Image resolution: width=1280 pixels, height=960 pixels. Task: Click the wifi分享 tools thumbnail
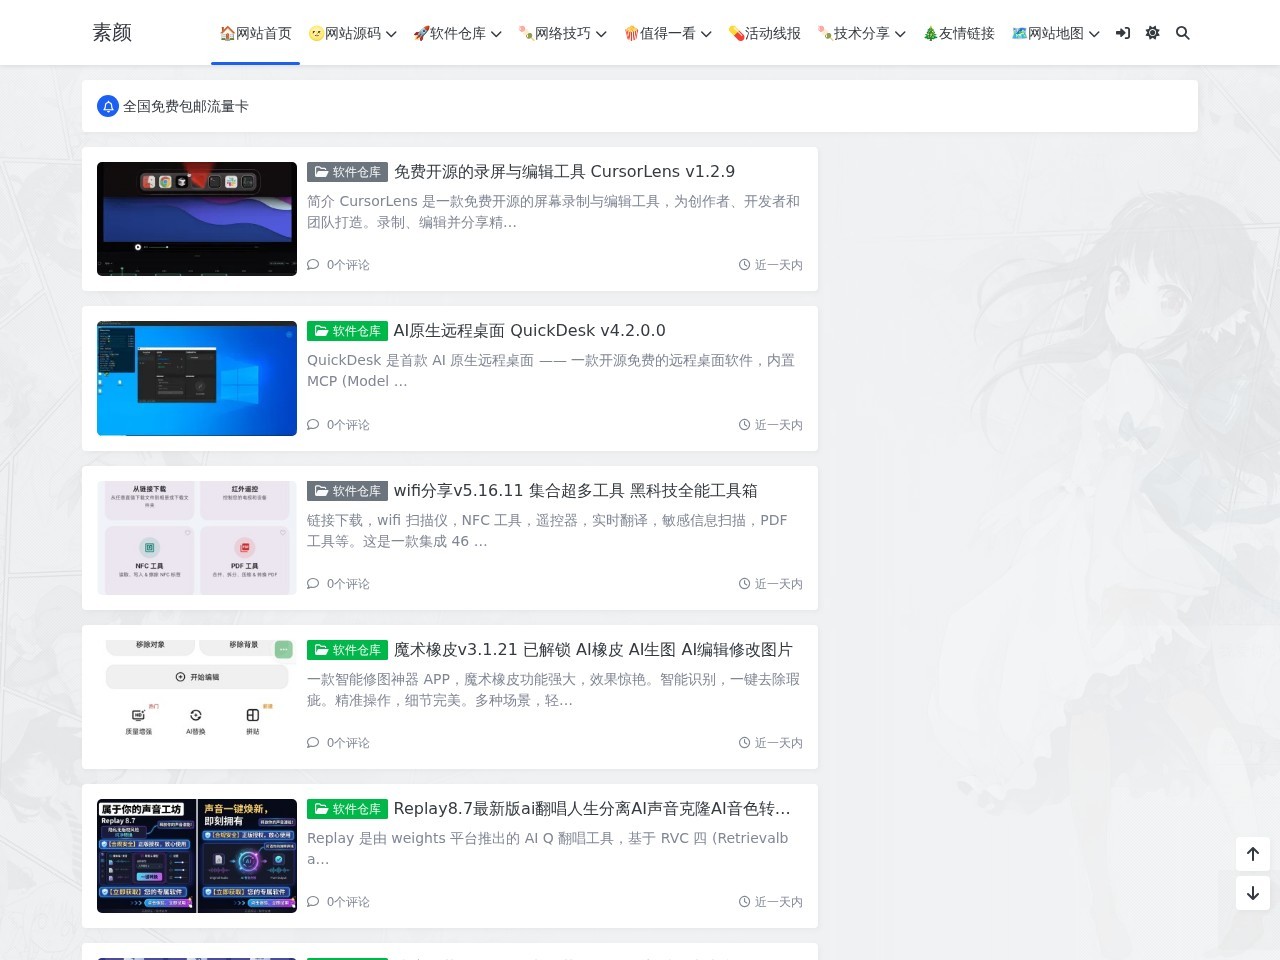pos(197,538)
